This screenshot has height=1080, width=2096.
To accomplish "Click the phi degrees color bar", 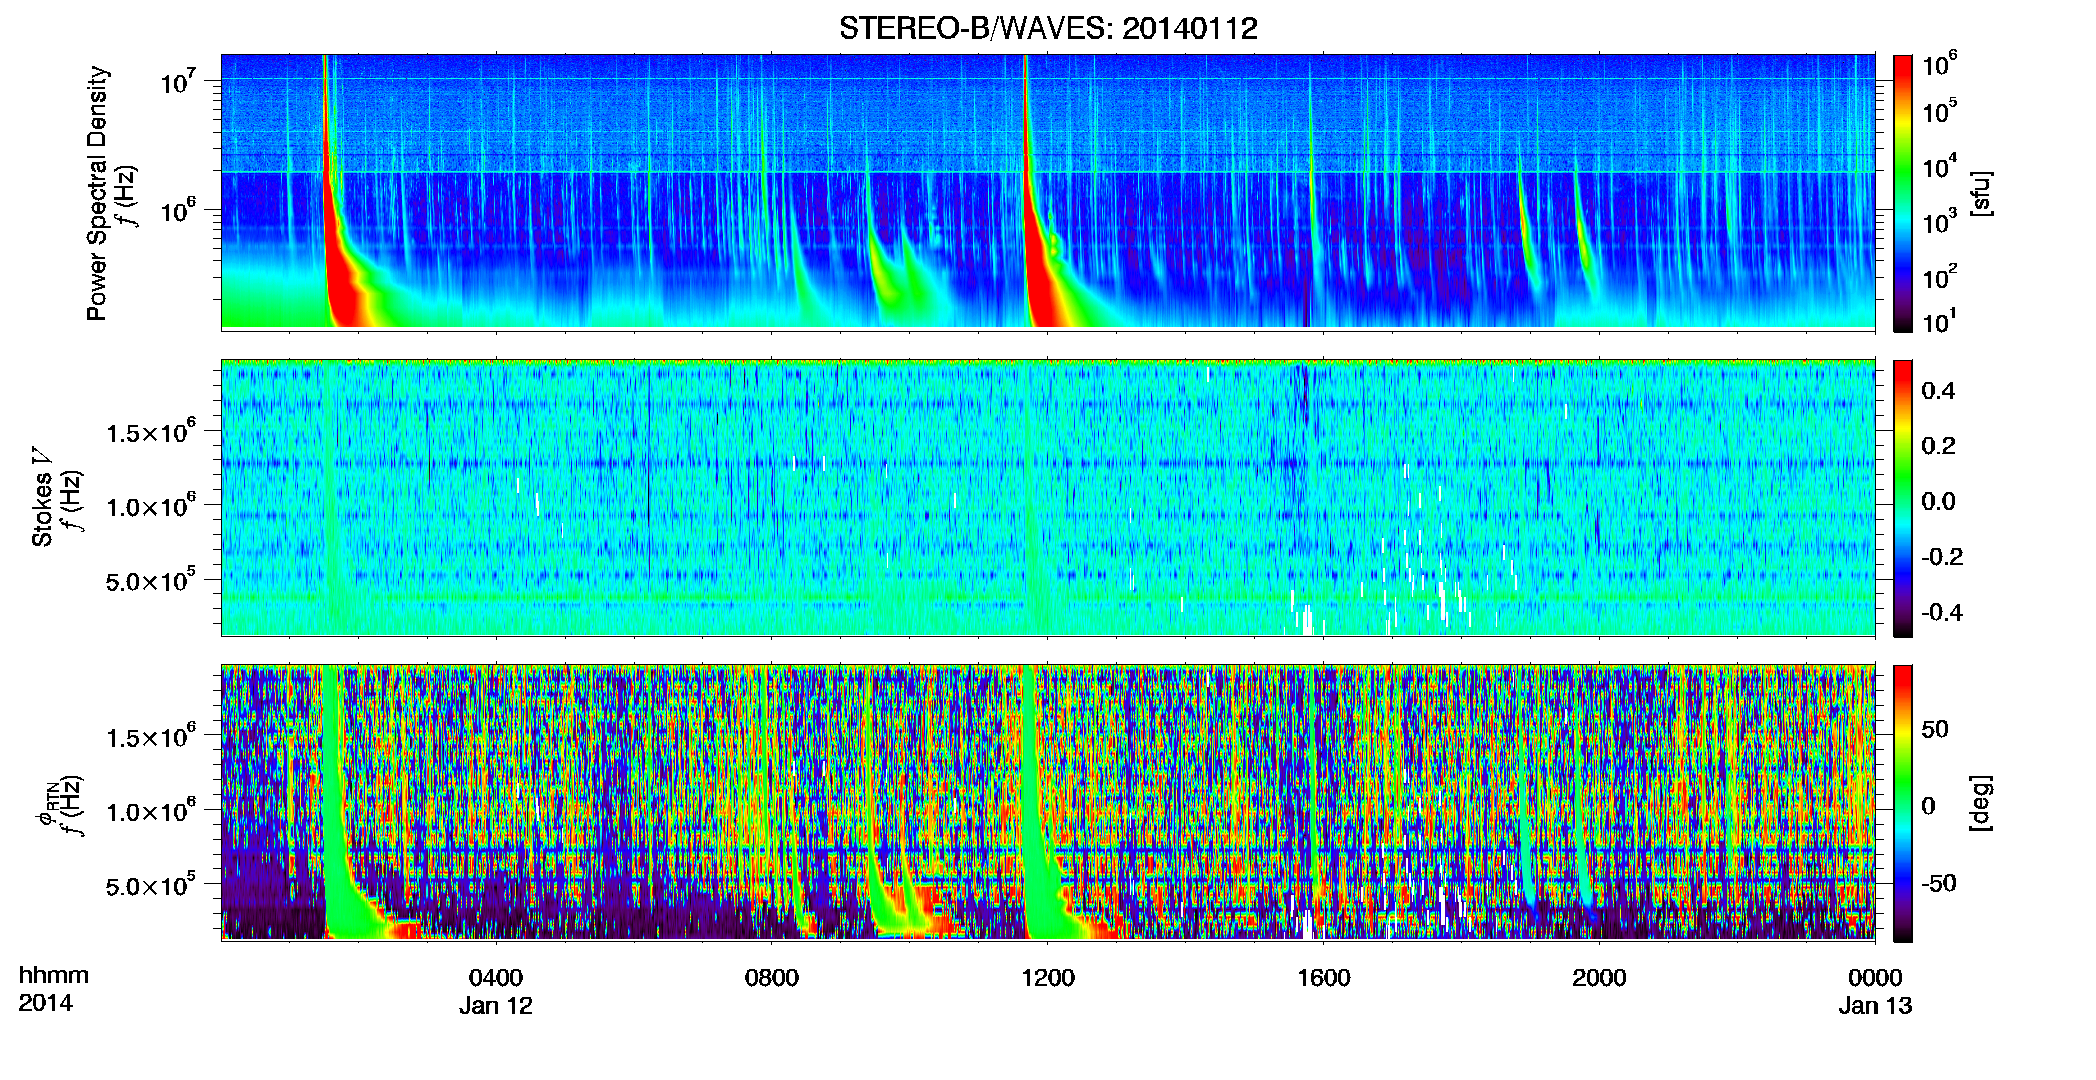I will (x=1903, y=803).
